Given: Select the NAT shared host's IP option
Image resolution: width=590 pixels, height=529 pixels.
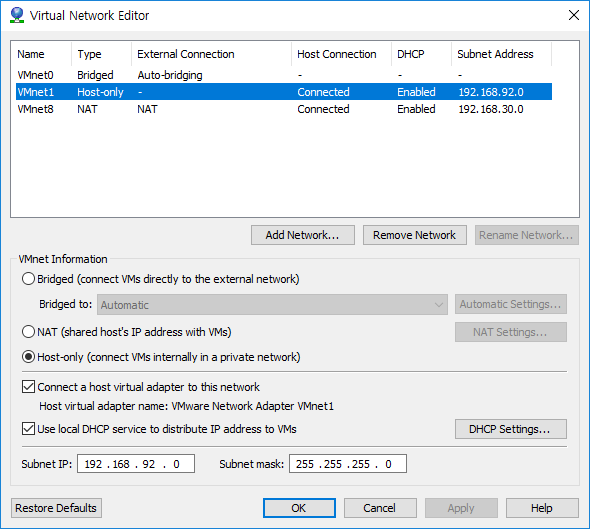Looking at the screenshot, I should coord(29,332).
